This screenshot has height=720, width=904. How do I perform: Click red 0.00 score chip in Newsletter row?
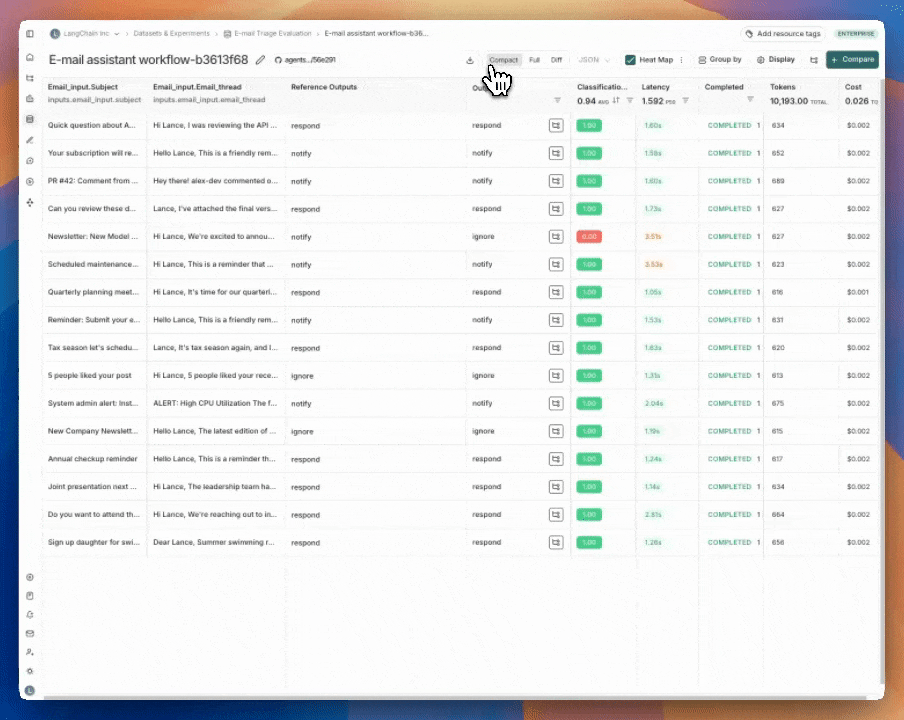589,237
